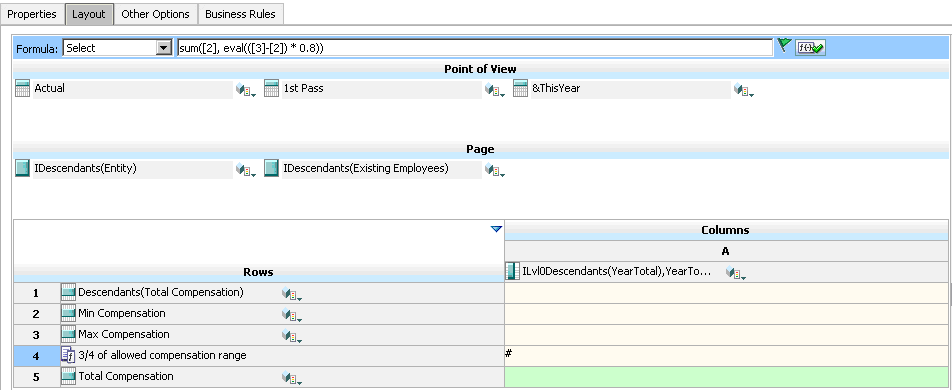Image resolution: width=952 pixels, height=391 pixels.
Task: Click the green flag icon beside the formula field
Action: 784,46
